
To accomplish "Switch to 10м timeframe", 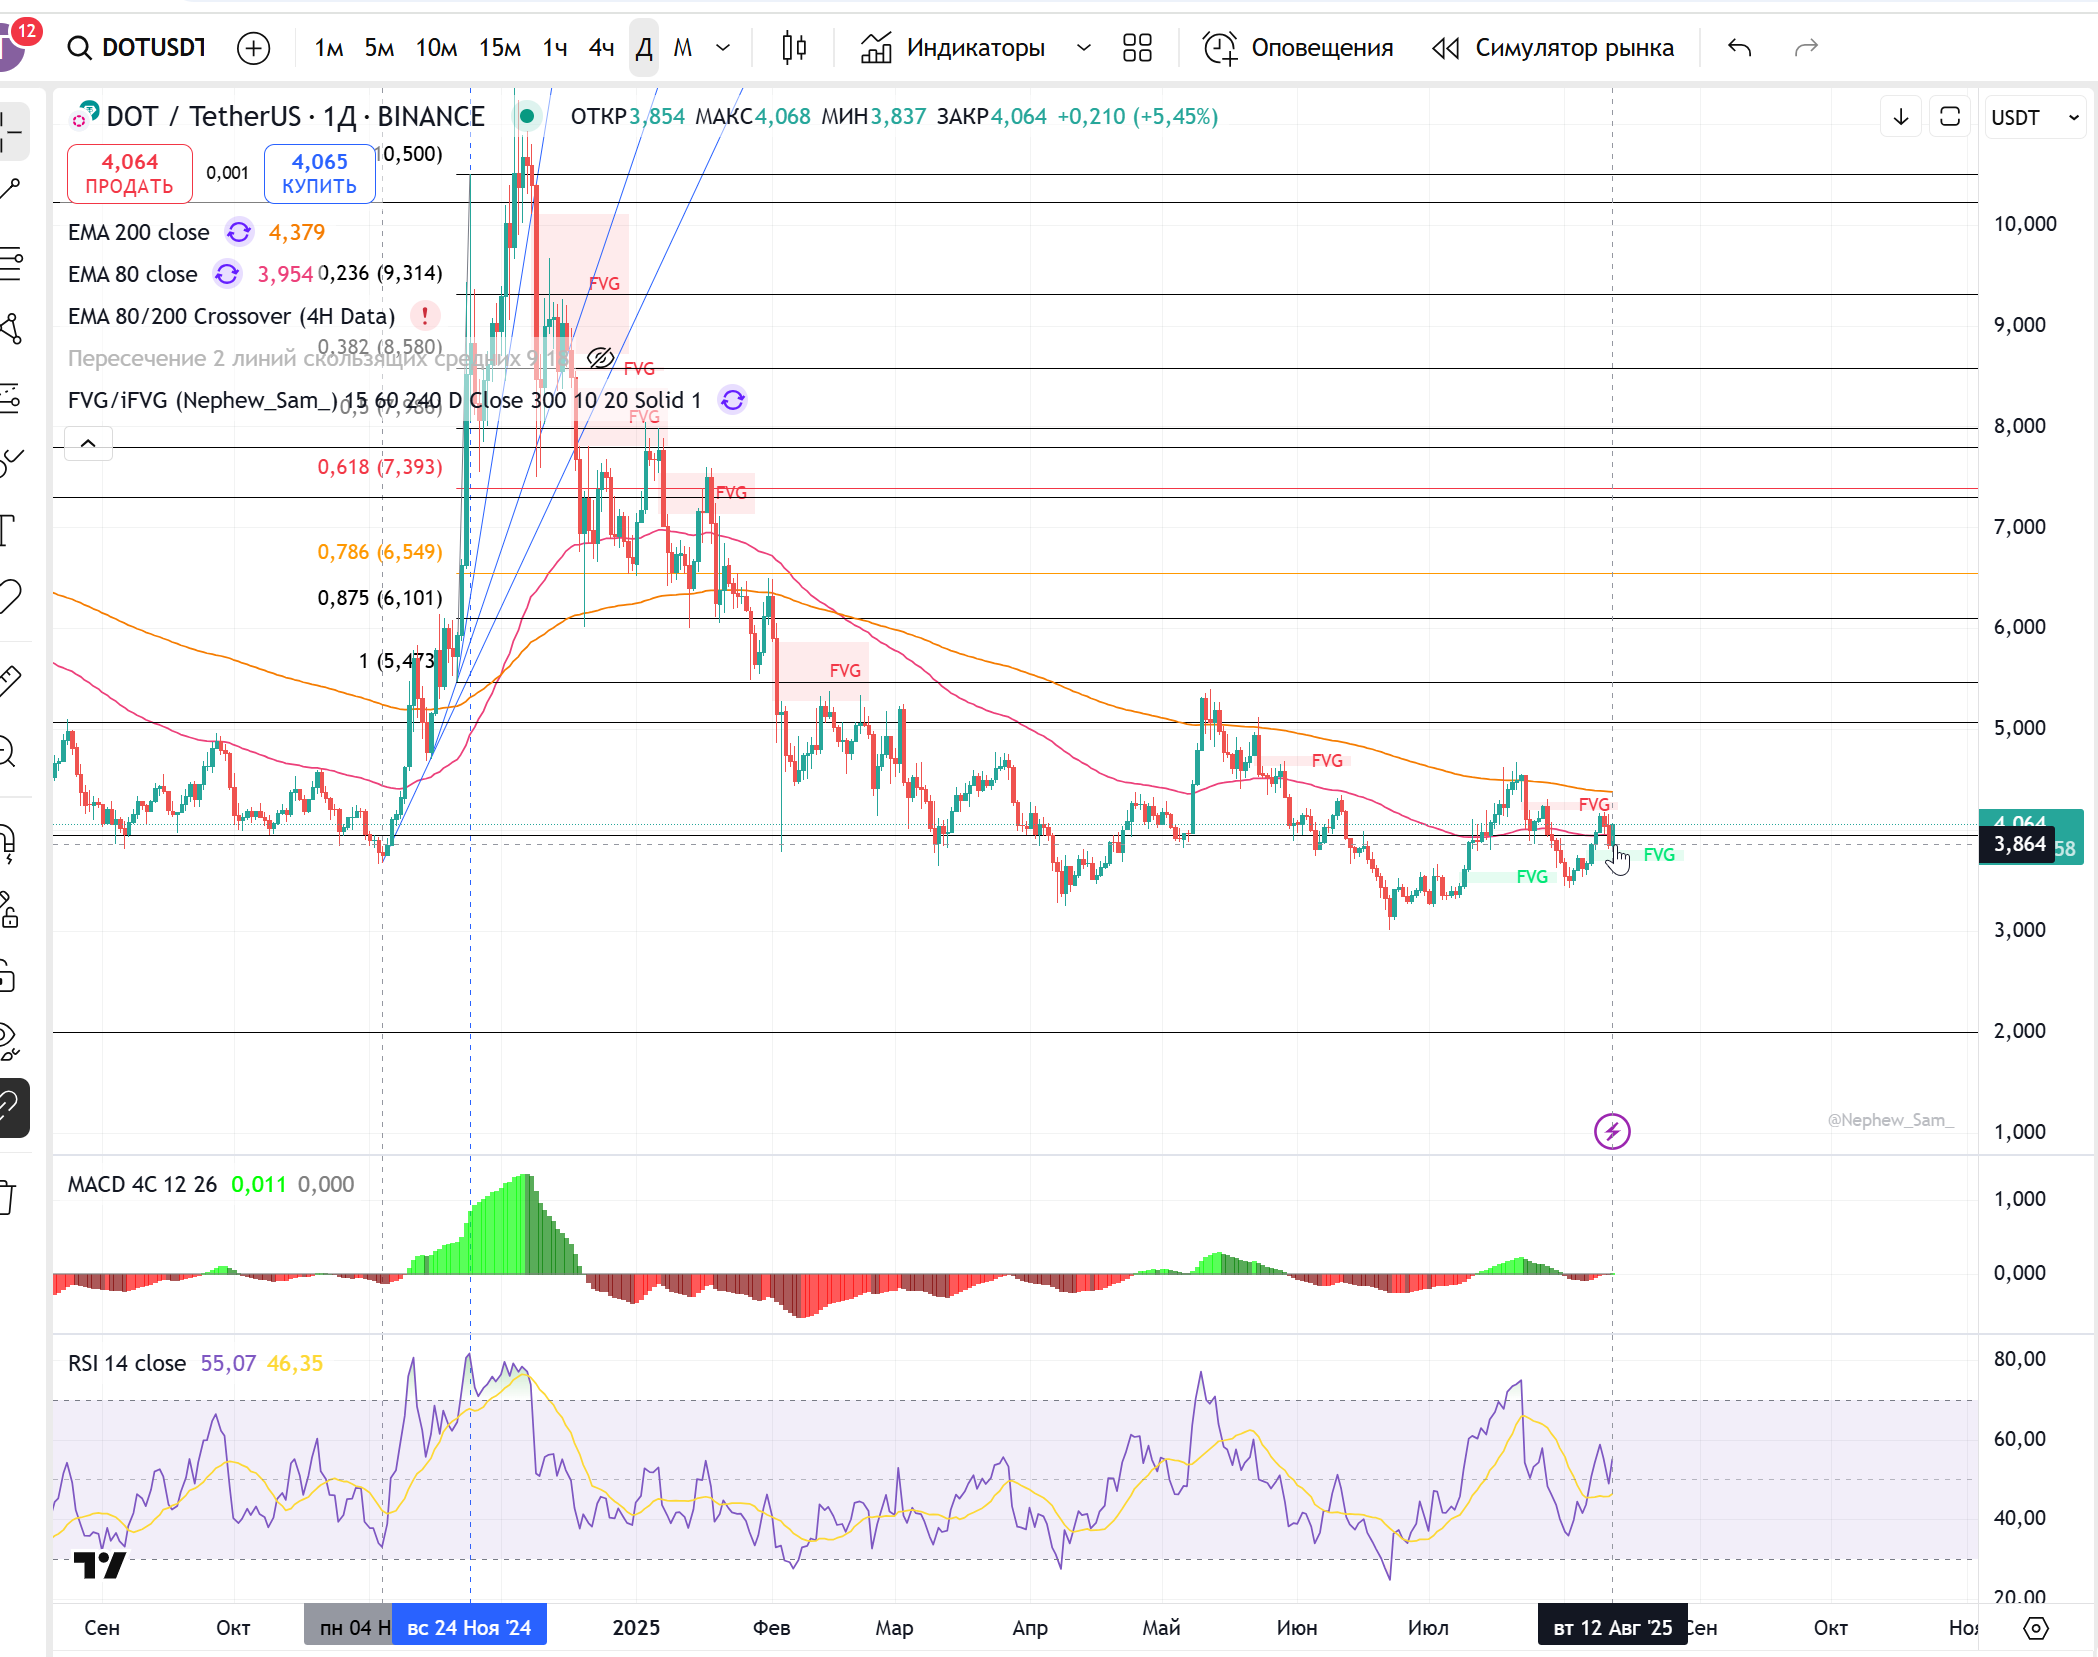I will pos(436,47).
